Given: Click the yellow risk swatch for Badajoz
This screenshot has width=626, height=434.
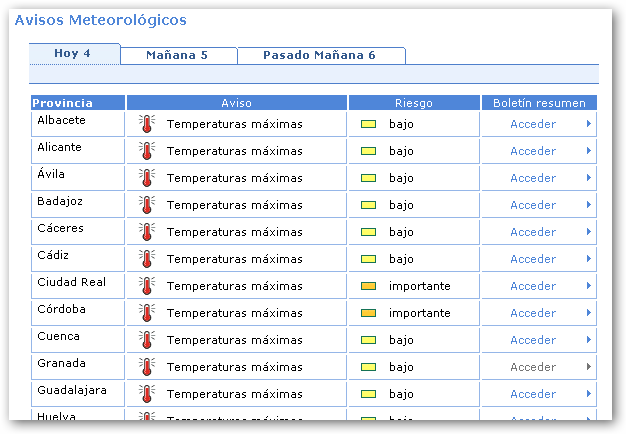Looking at the screenshot, I should click(x=368, y=205).
